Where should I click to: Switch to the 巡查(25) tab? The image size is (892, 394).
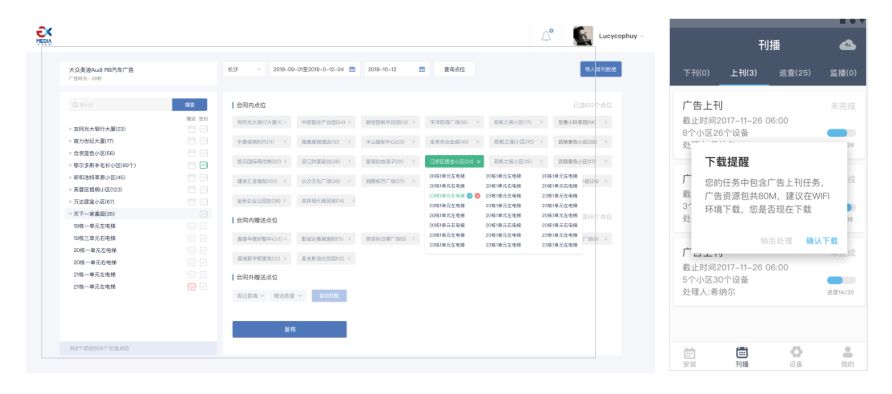(795, 73)
